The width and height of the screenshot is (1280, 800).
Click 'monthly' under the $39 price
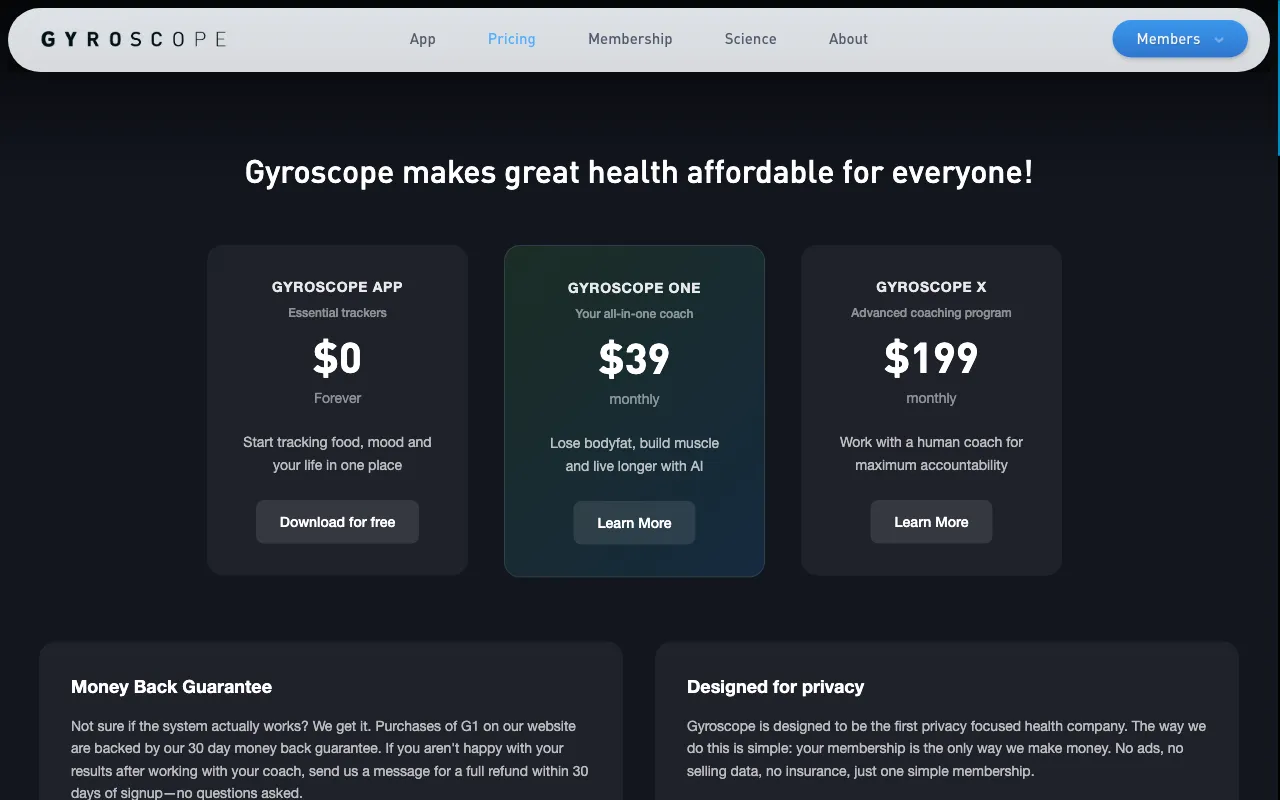pos(634,399)
